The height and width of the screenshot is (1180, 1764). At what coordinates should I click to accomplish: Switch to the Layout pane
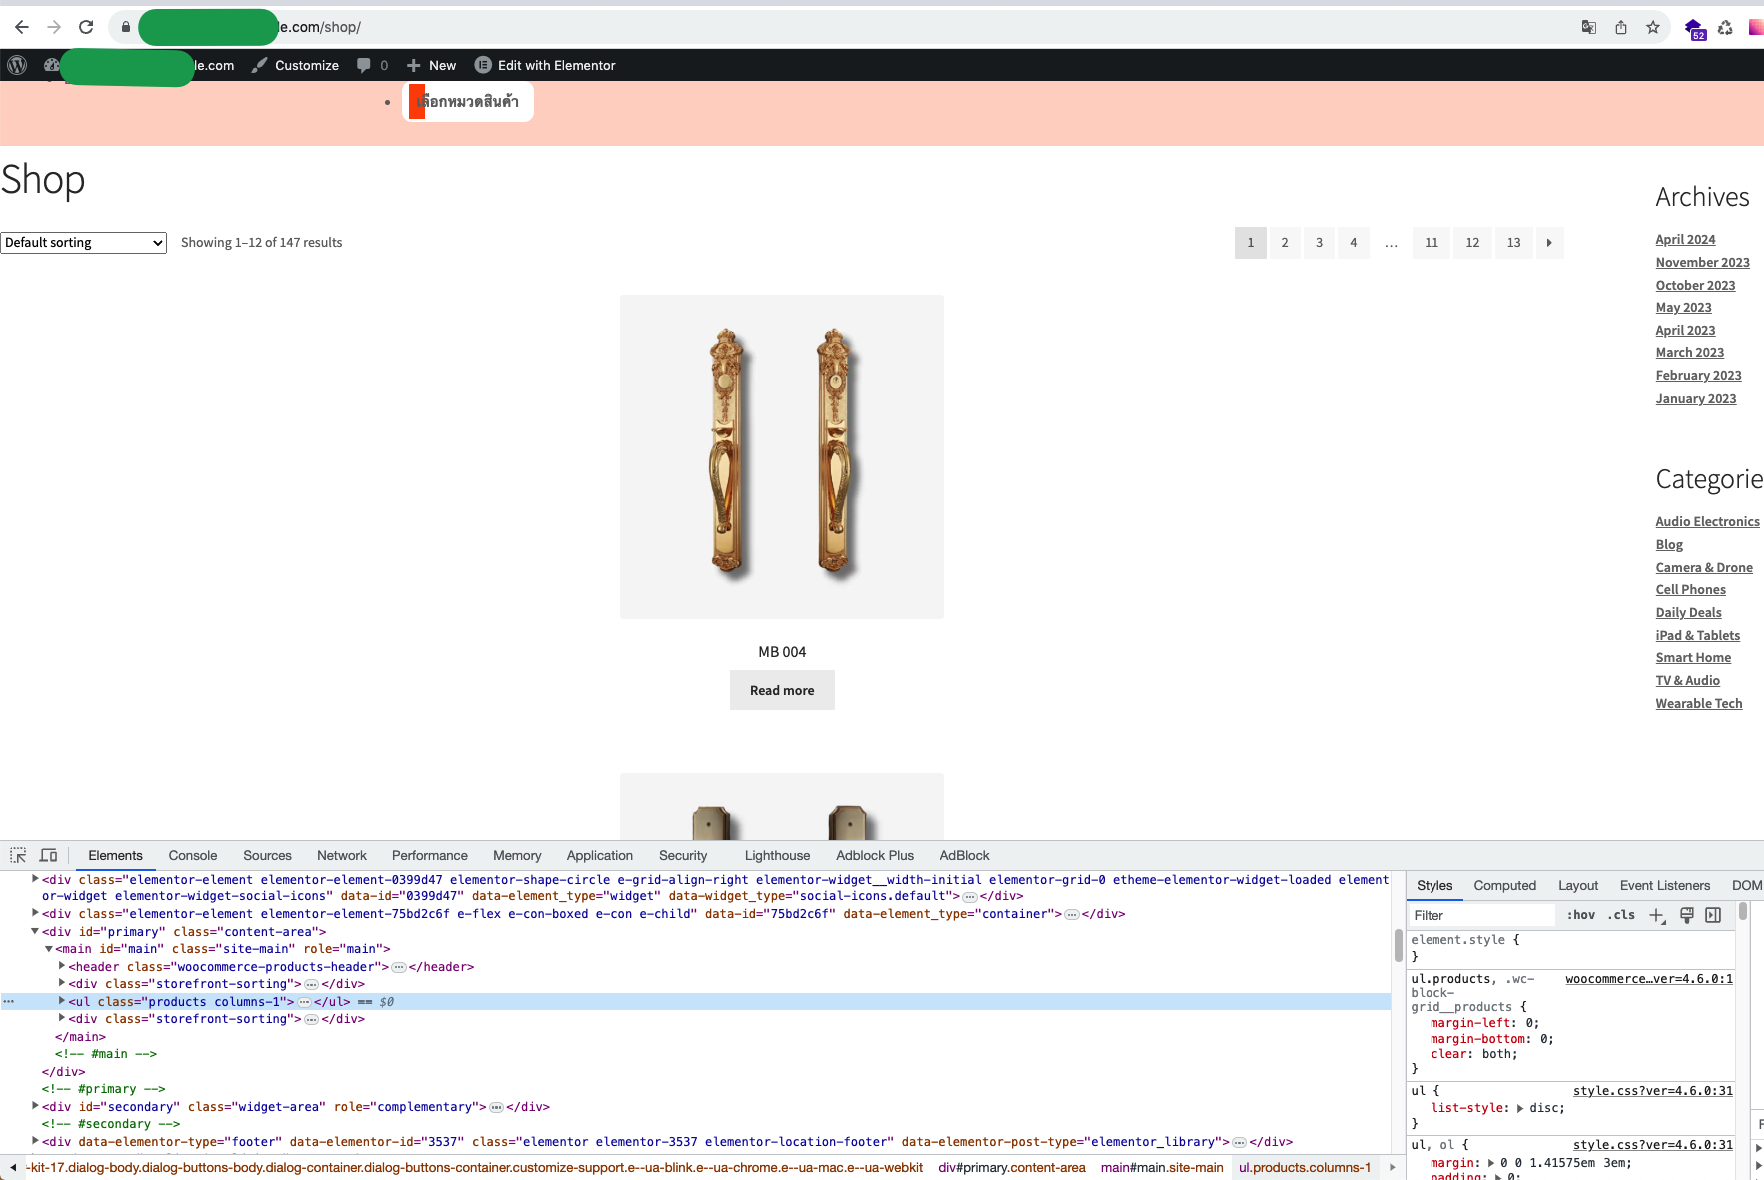click(x=1578, y=885)
